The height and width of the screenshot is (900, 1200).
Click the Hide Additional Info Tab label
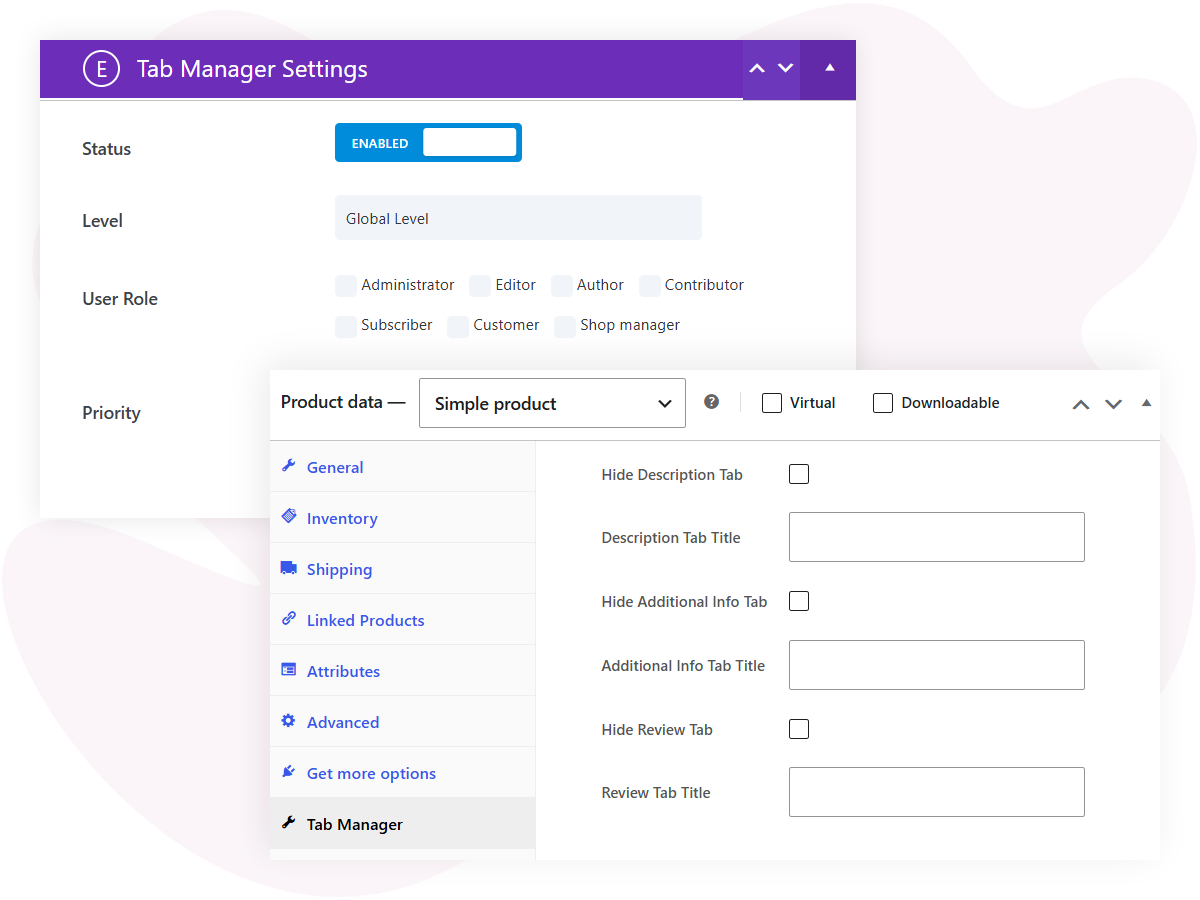[x=684, y=602]
